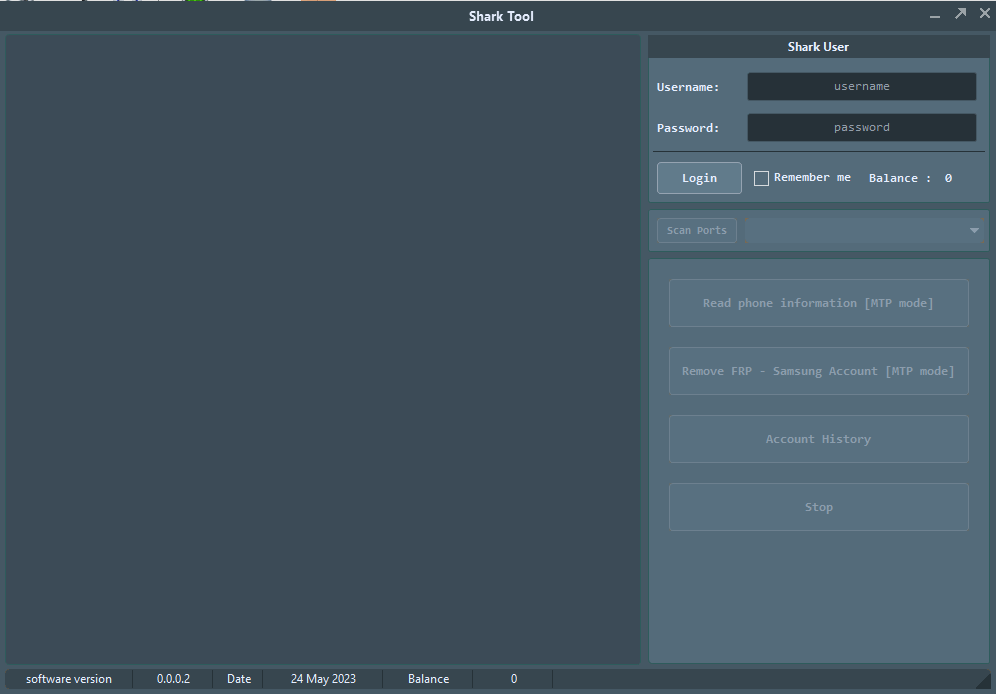Minimize the Shark Tool window
This screenshot has height=694, width=996.
click(x=935, y=16)
